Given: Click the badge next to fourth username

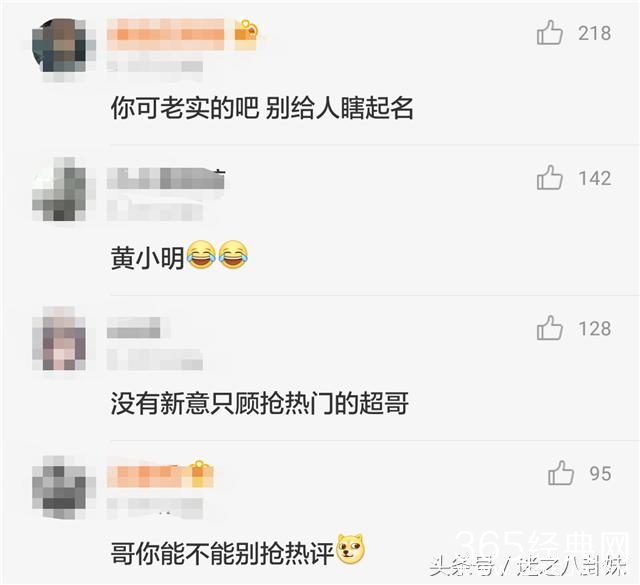Looking at the screenshot, I should click(x=198, y=474).
